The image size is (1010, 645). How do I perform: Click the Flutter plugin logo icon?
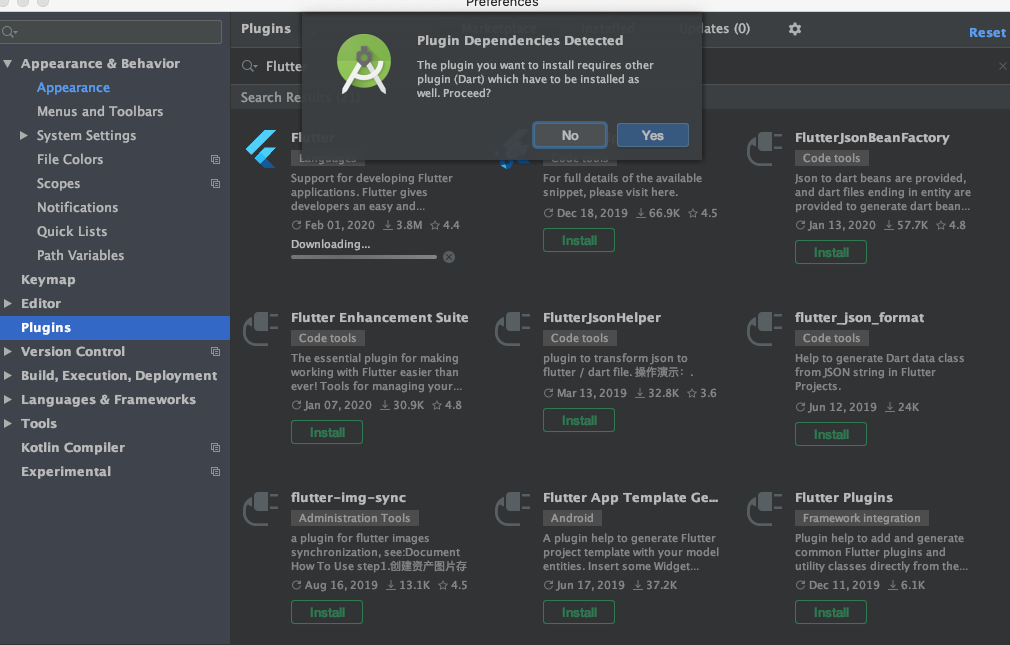(x=261, y=149)
